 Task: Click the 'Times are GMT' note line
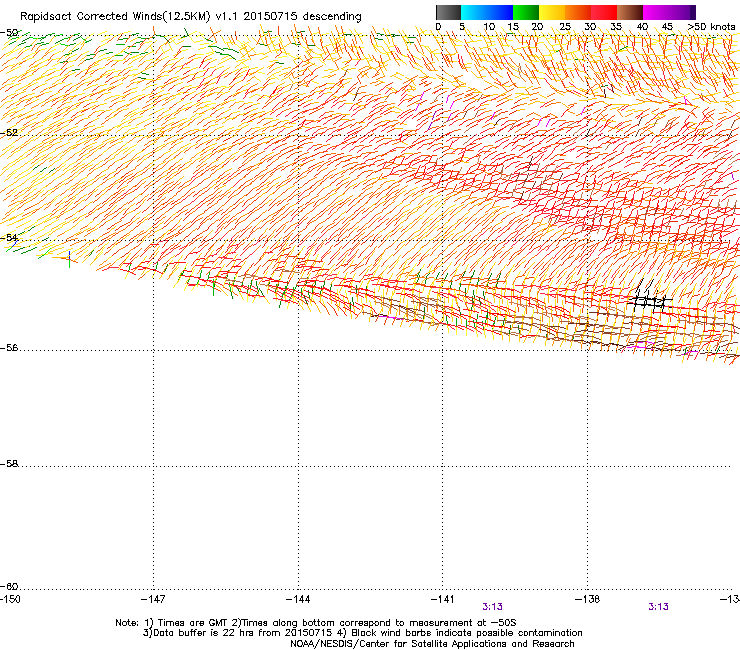[x=316, y=623]
